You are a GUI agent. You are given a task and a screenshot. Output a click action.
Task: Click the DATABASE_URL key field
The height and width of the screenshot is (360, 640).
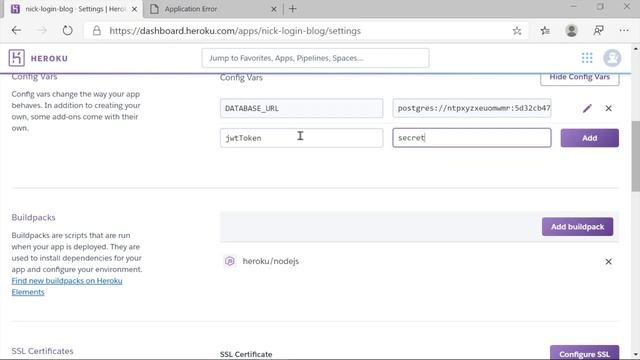click(301, 108)
